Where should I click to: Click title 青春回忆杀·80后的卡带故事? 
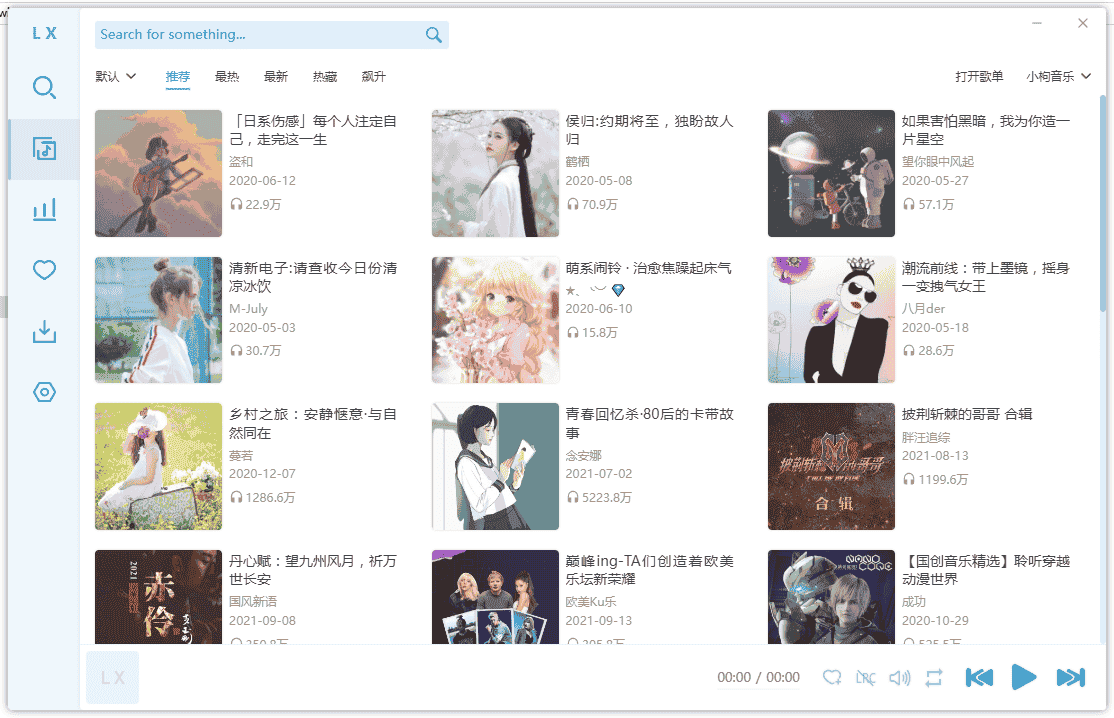tap(649, 424)
